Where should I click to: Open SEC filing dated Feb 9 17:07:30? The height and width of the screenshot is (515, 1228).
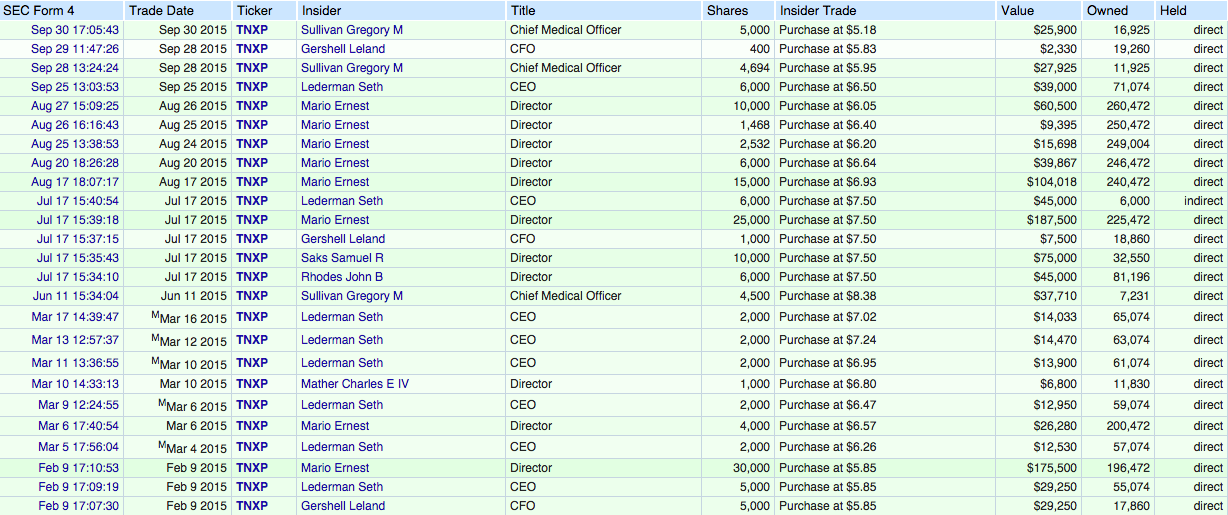pyautogui.click(x=79, y=506)
